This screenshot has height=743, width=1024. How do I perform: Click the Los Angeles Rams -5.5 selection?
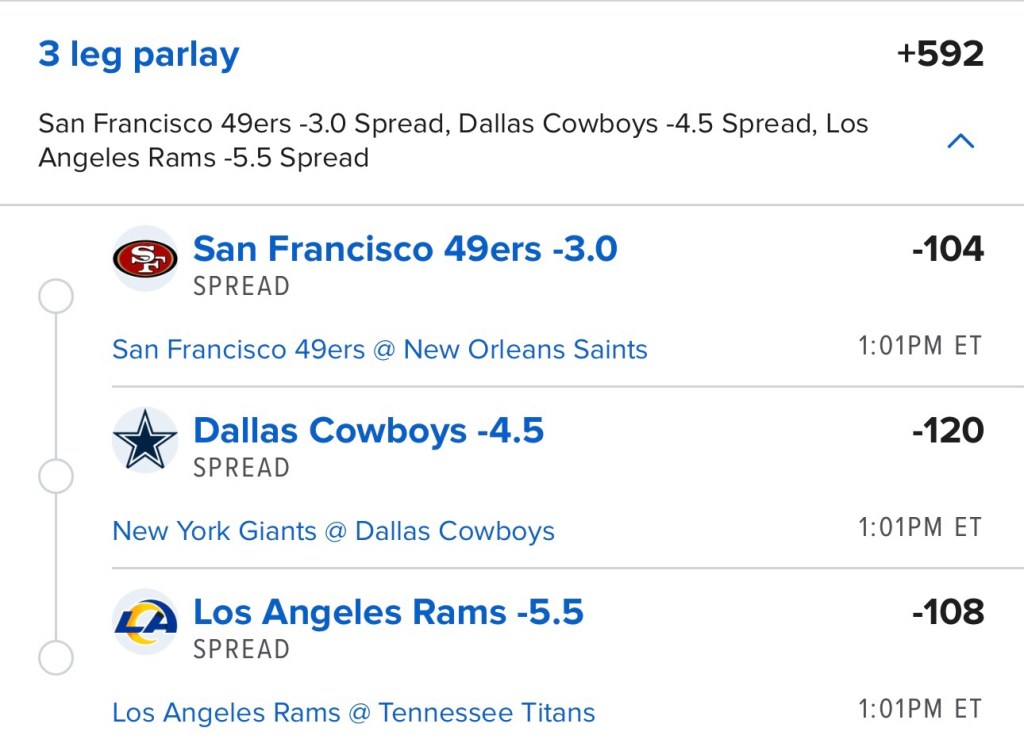click(x=388, y=612)
